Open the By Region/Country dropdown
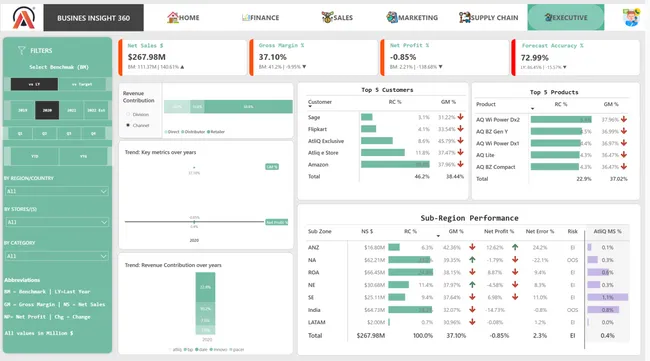Image resolution: width=650 pixels, height=361 pixels. coord(57,191)
